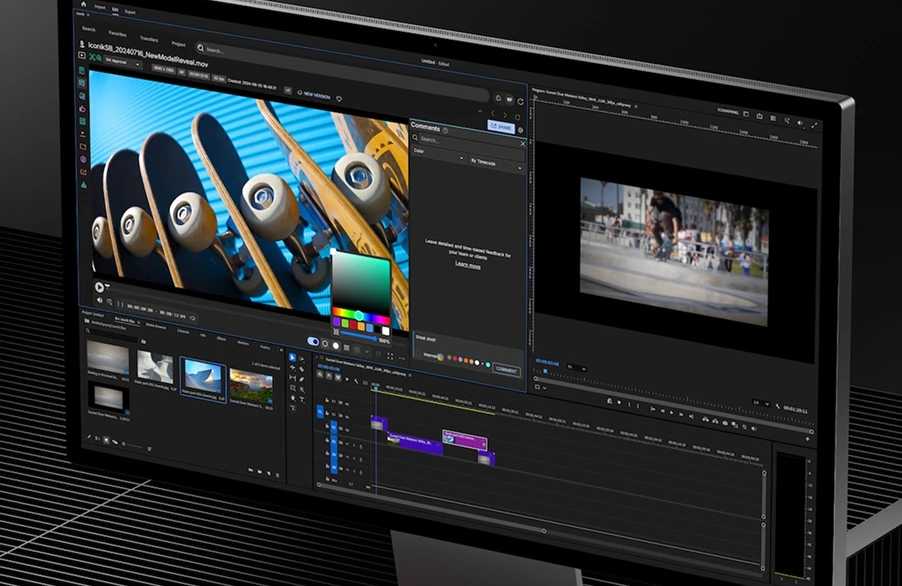Viewport: 902px width, 586px height.
Task: Clear the Comments search with X
Action: (523, 144)
